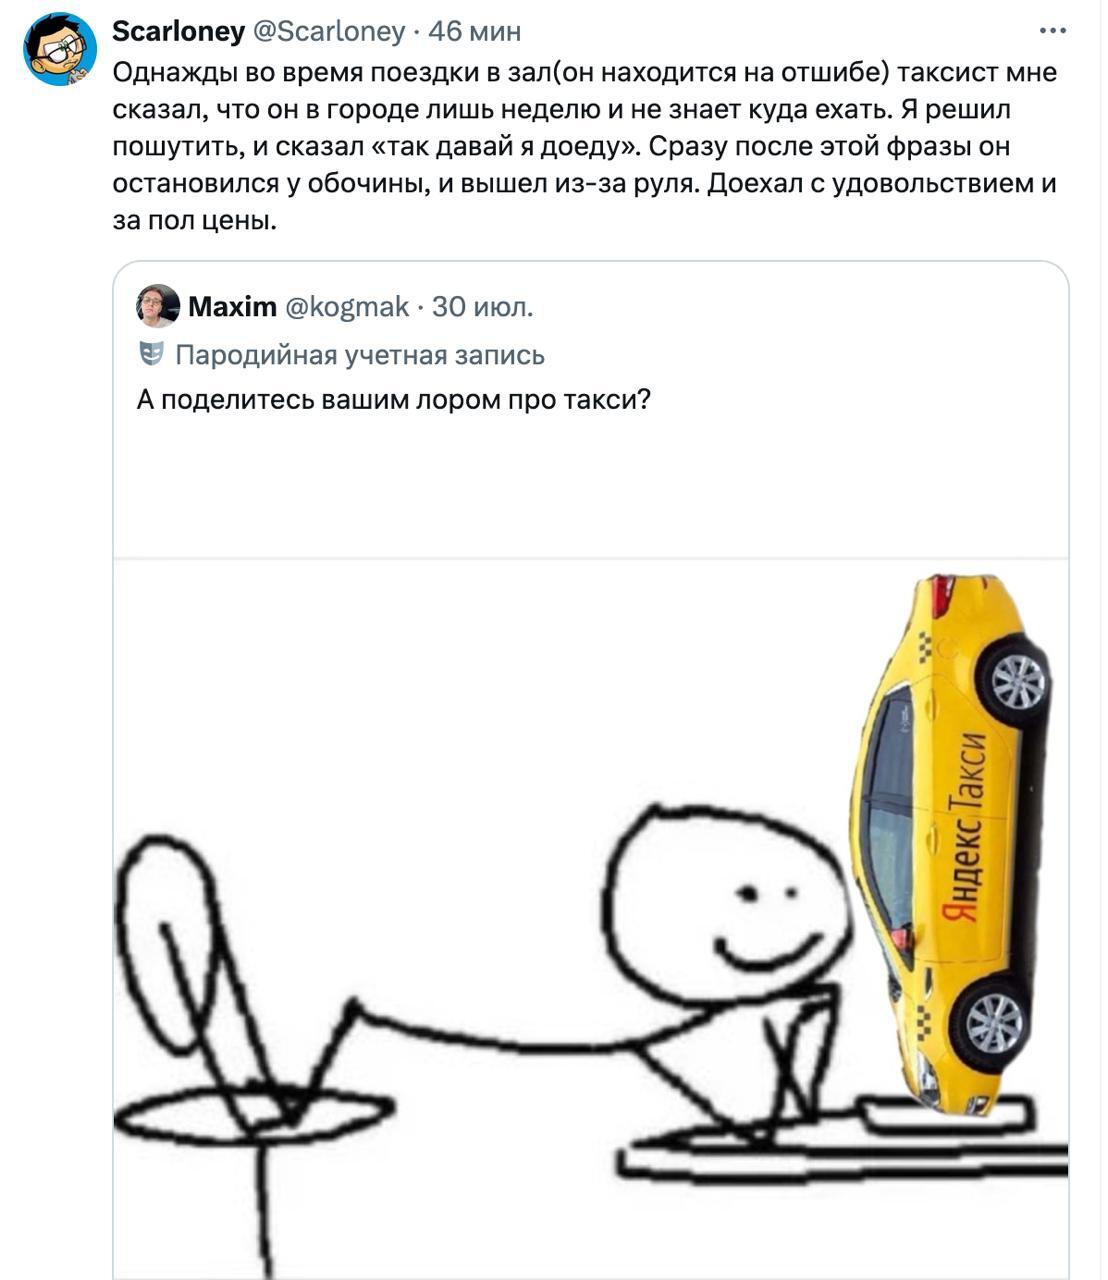
Task: Open quoted tweet text about taxi lore
Action: click(x=394, y=400)
